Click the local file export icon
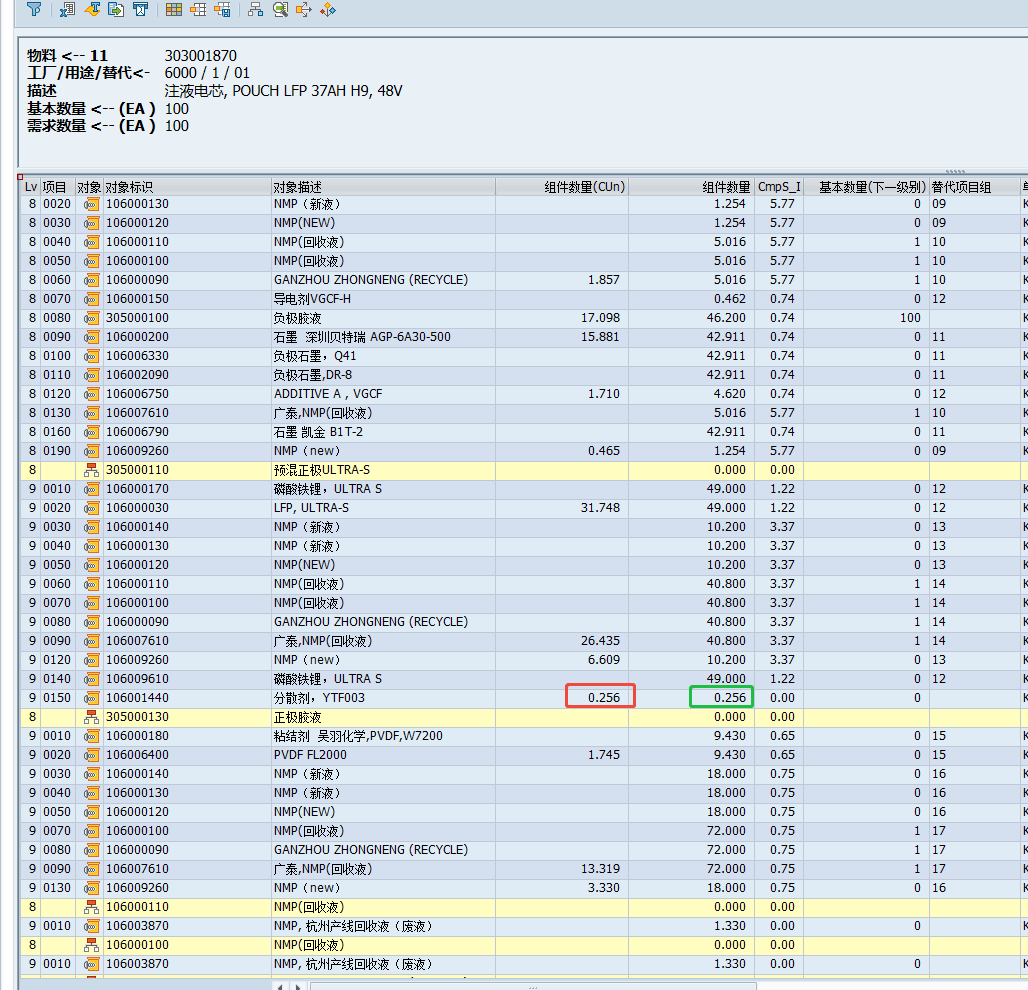This screenshot has height=990, width=1028. click(x=116, y=9)
